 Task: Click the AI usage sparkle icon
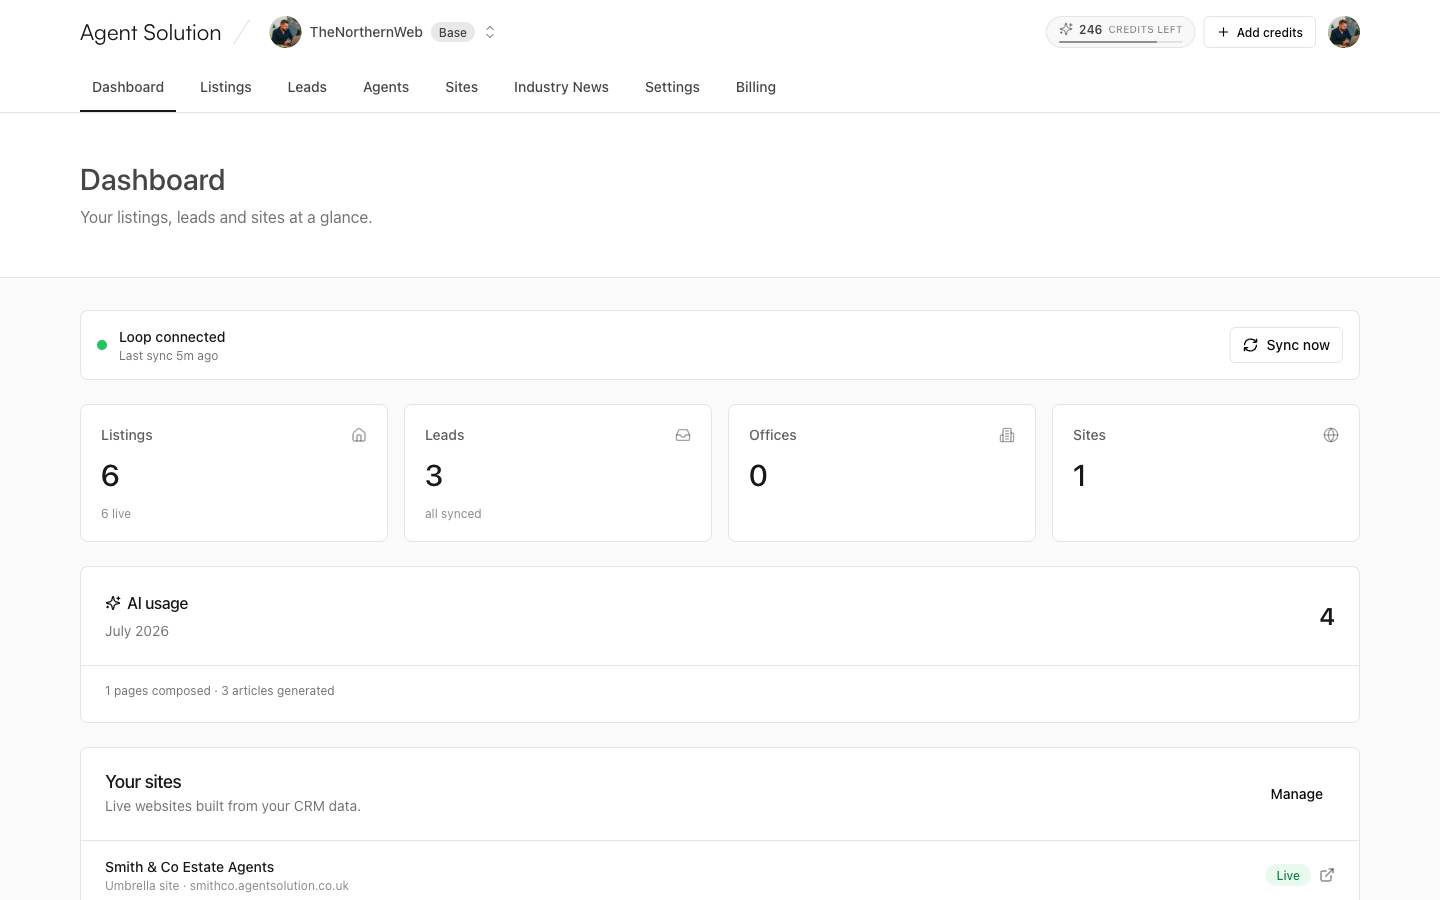point(113,603)
